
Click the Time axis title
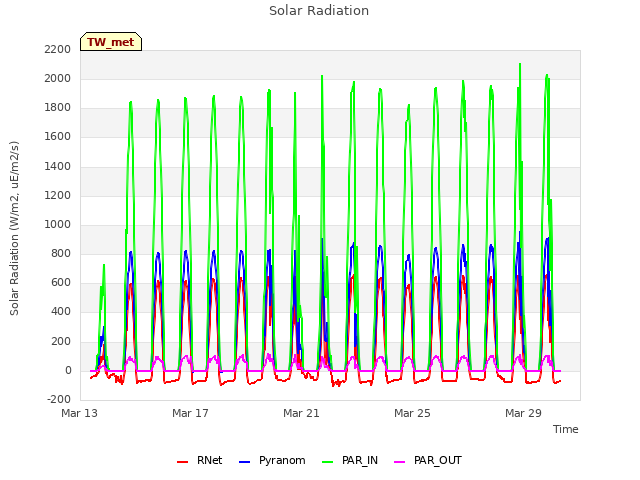click(x=566, y=429)
